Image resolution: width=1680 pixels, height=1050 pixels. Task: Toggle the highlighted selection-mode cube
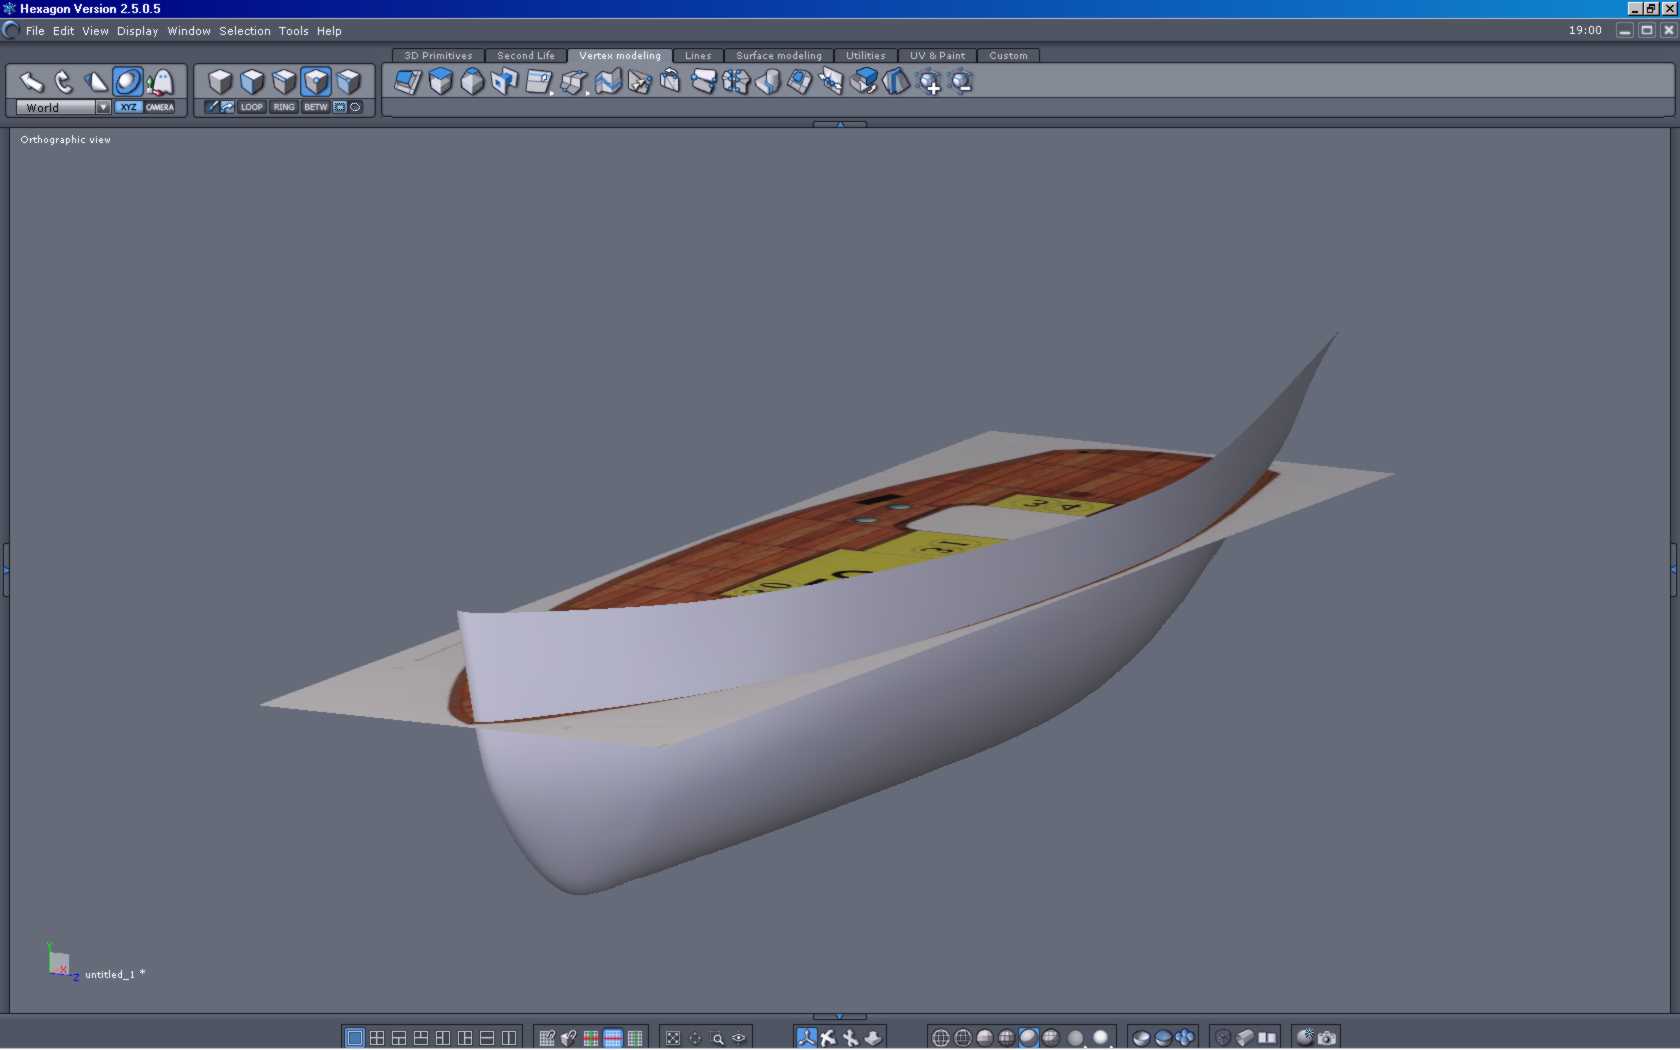(x=316, y=81)
